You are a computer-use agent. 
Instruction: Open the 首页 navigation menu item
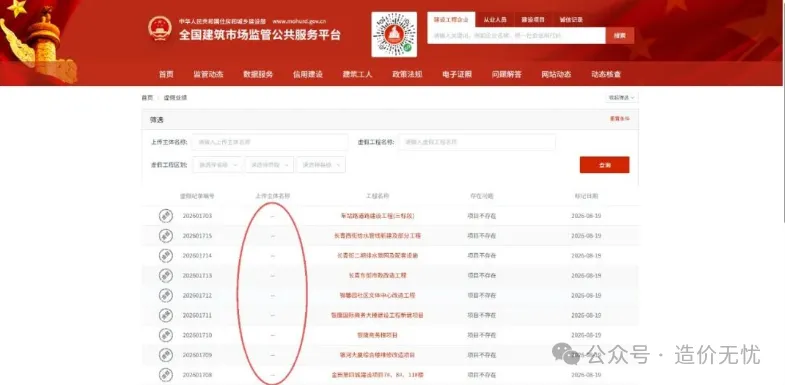(166, 75)
